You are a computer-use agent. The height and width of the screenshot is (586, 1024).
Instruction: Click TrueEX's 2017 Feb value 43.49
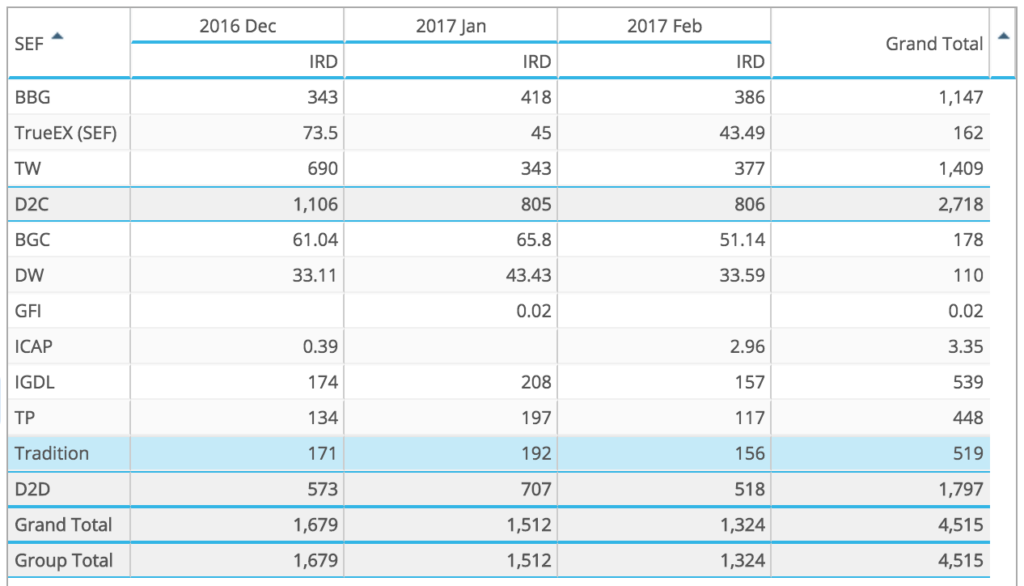pos(742,133)
